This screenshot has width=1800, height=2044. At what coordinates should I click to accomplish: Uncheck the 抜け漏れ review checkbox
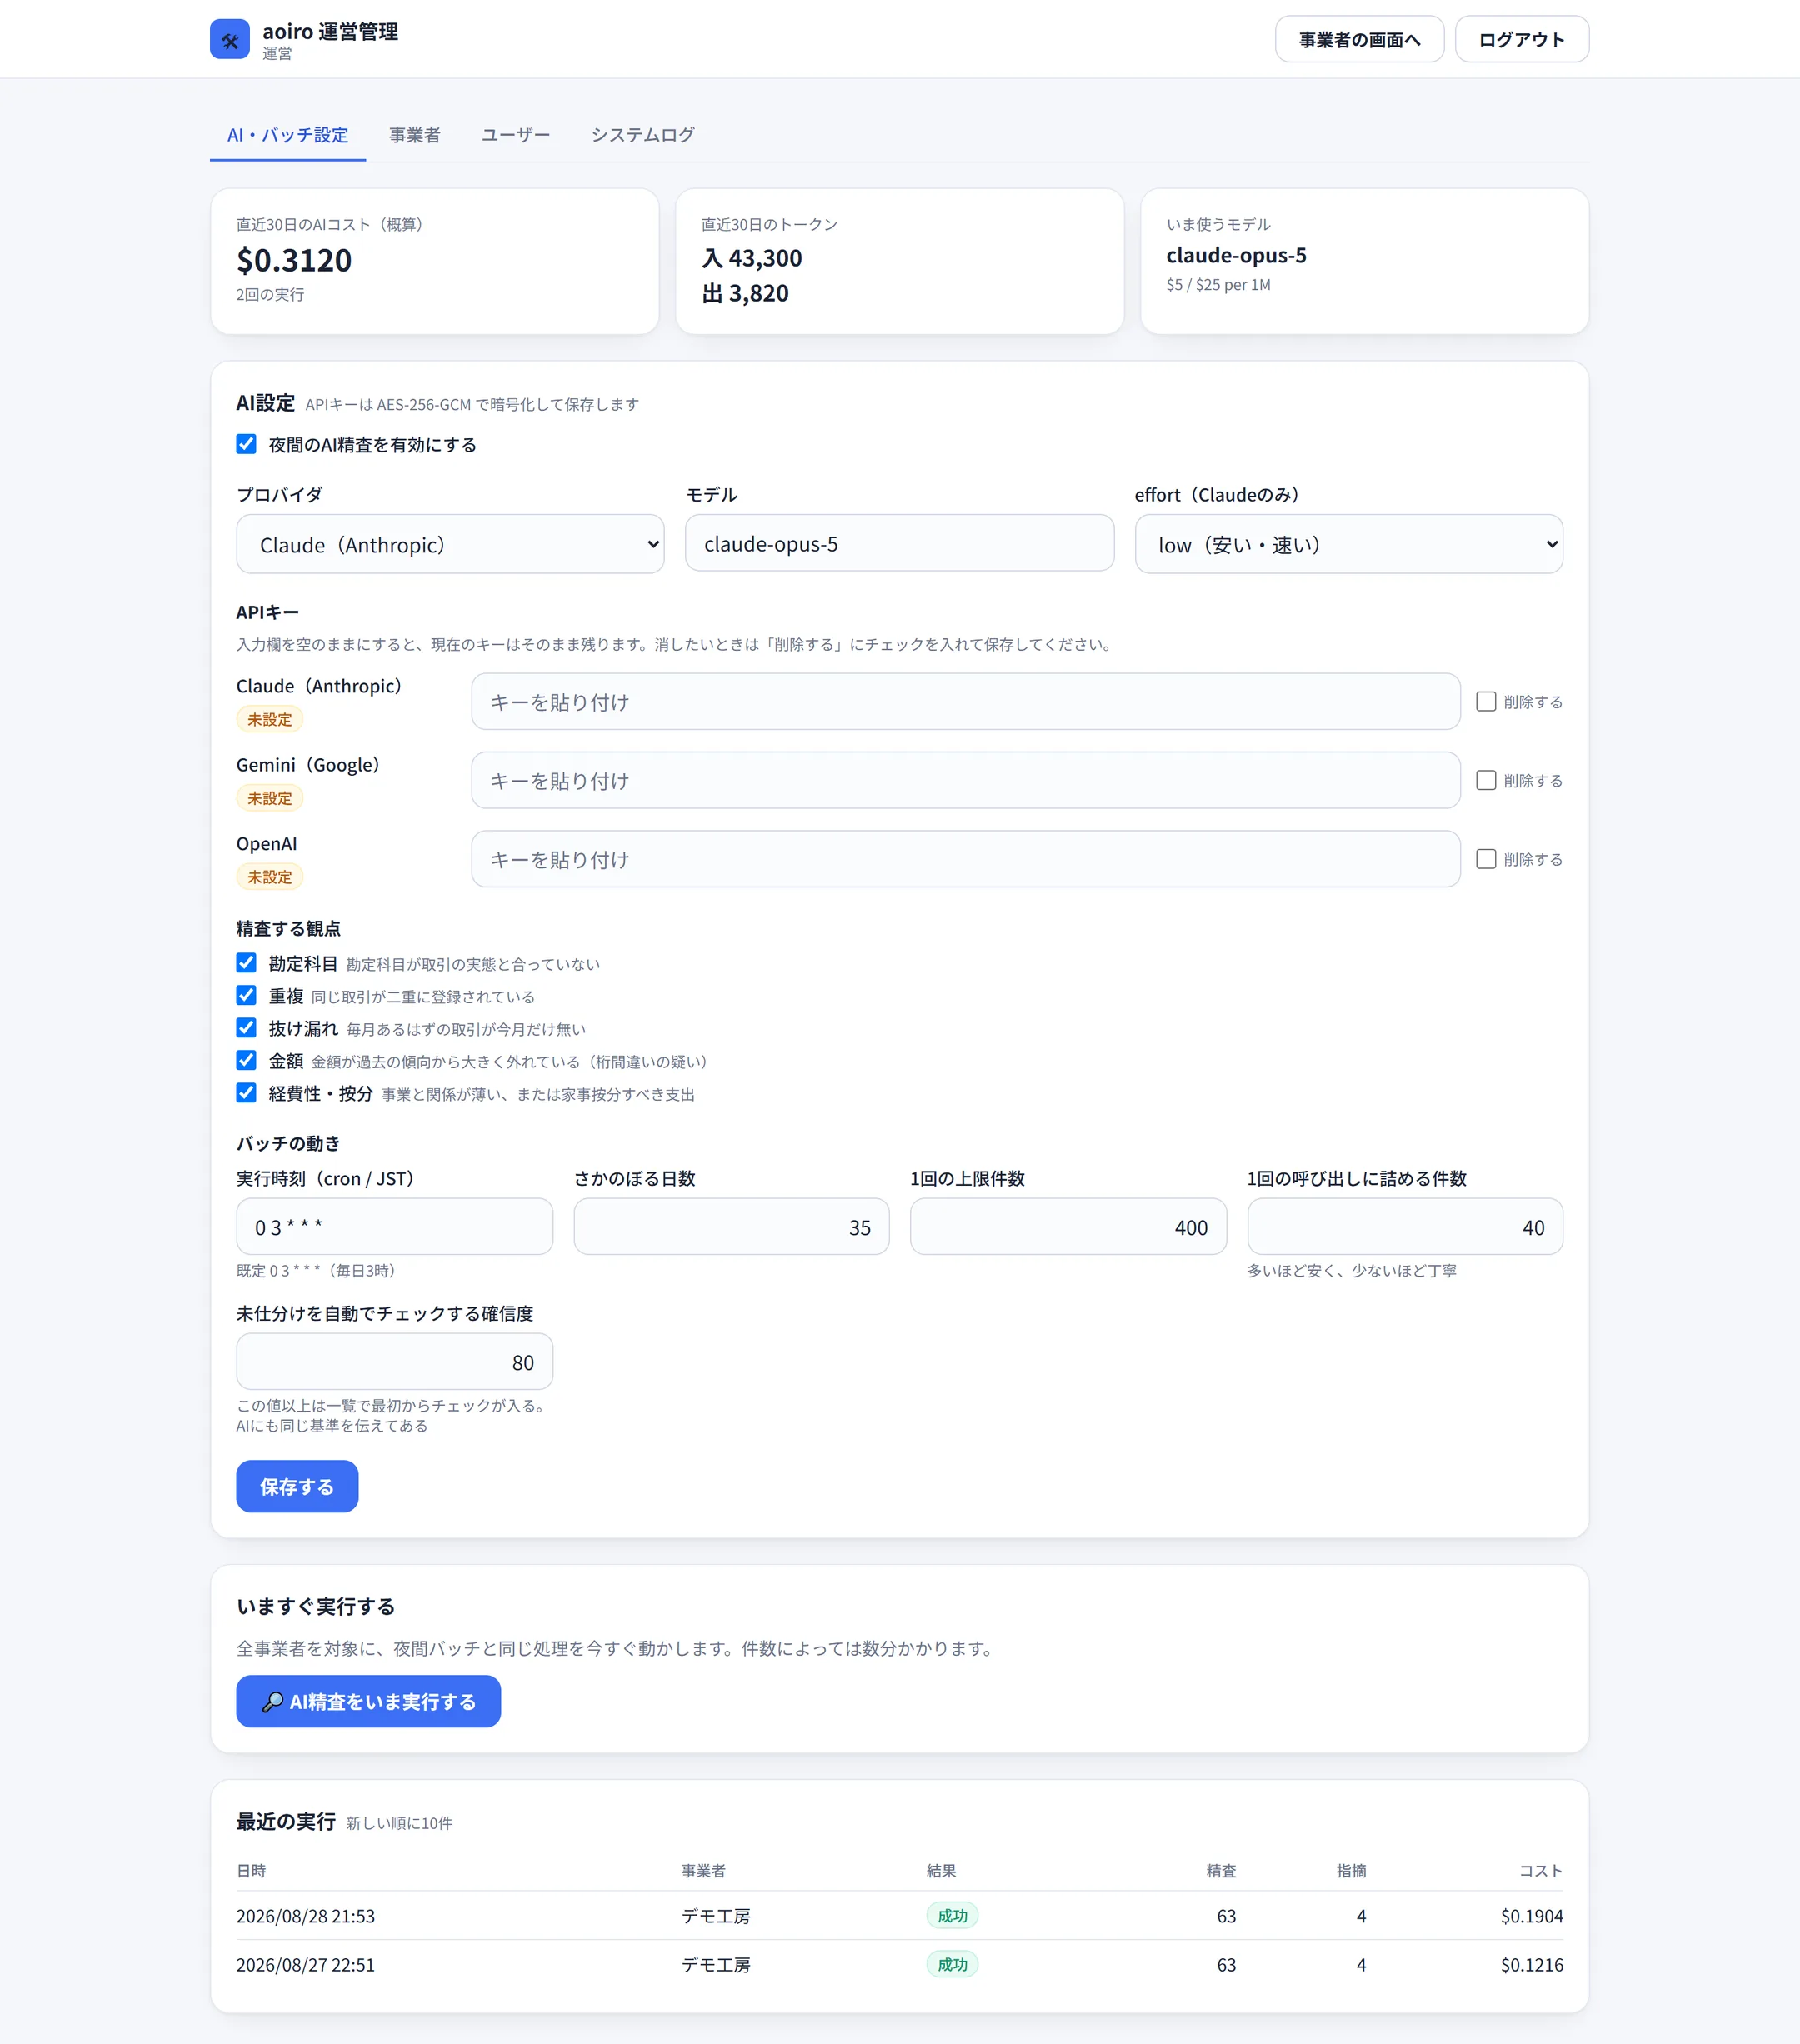[246, 1028]
